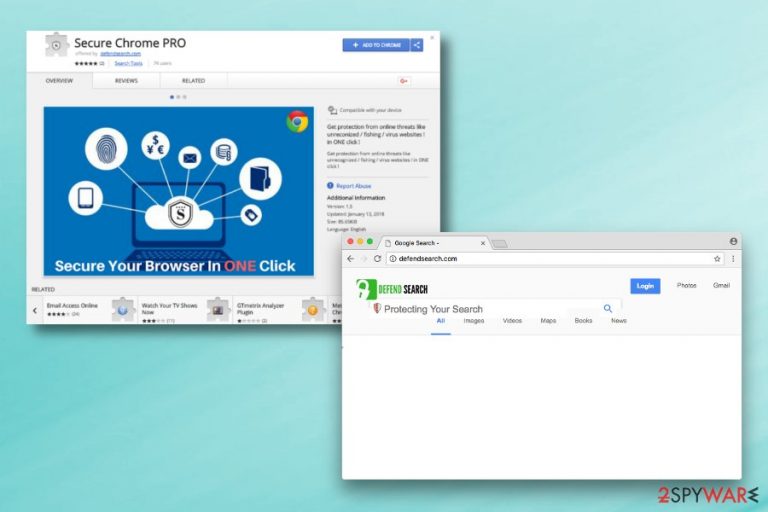Select the second screenshot carousel dot
This screenshot has height=512, width=768.
coord(178,97)
